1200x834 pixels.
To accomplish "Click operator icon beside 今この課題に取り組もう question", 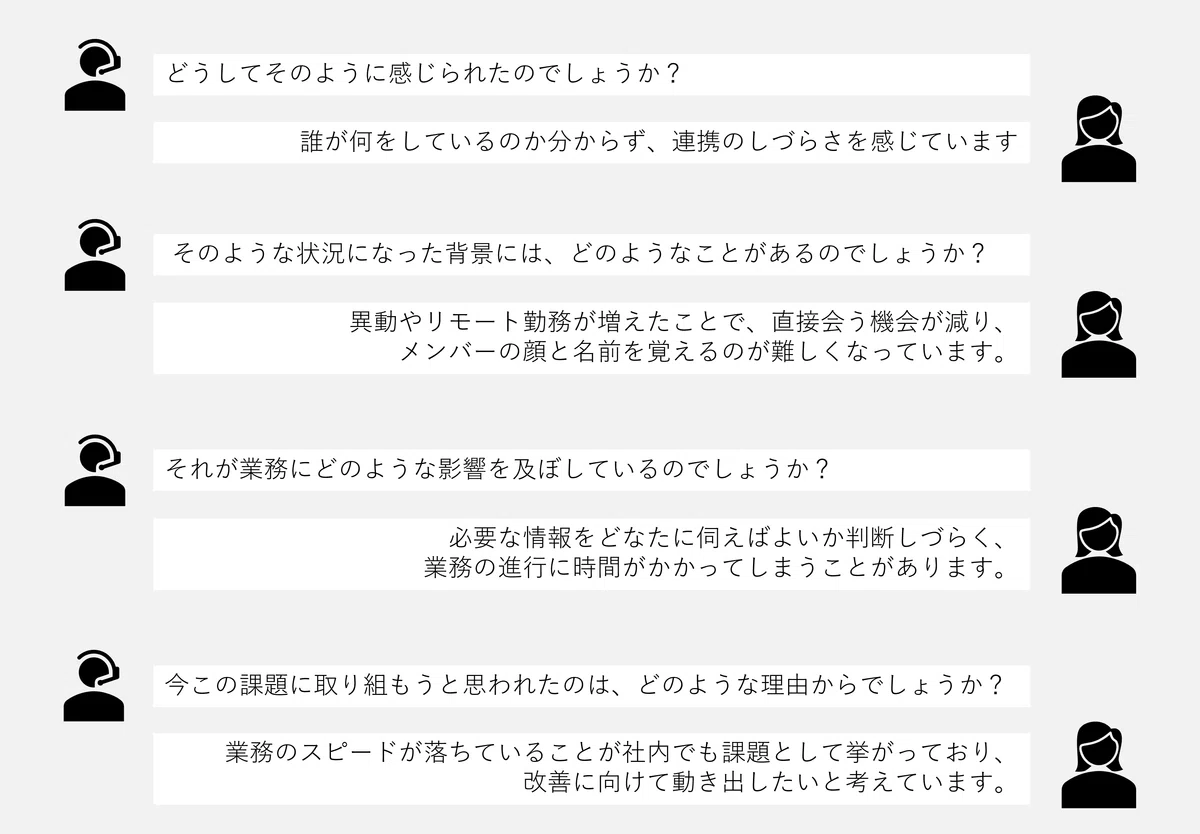I will coord(95,686).
